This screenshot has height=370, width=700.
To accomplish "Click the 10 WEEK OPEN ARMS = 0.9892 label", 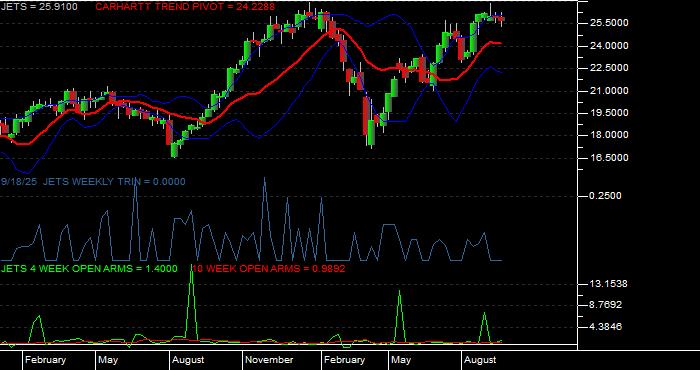I will click(269, 268).
